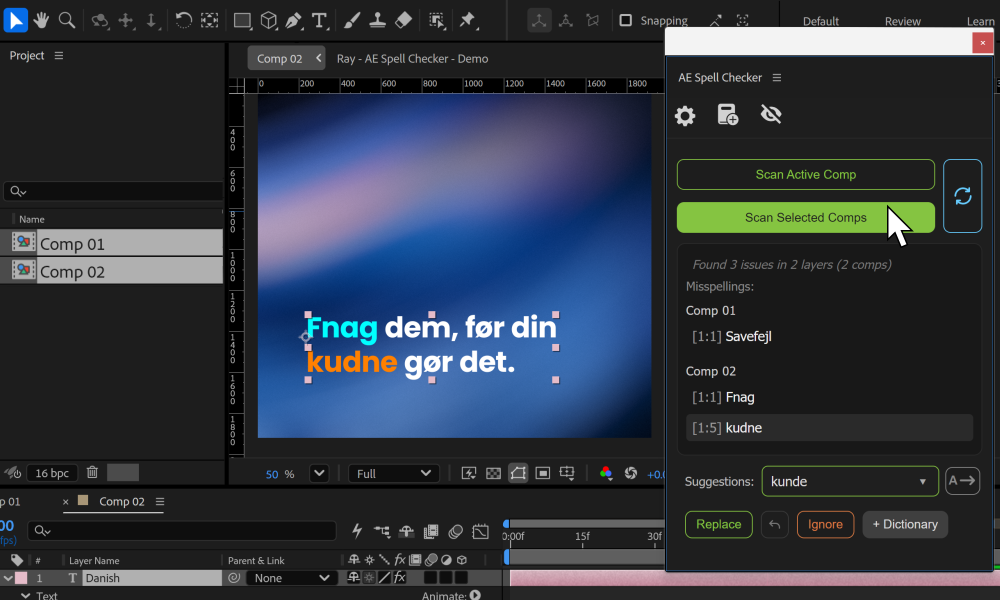Click the undo arrow button next to Replace
The width and height of the screenshot is (1000, 600).
point(775,524)
